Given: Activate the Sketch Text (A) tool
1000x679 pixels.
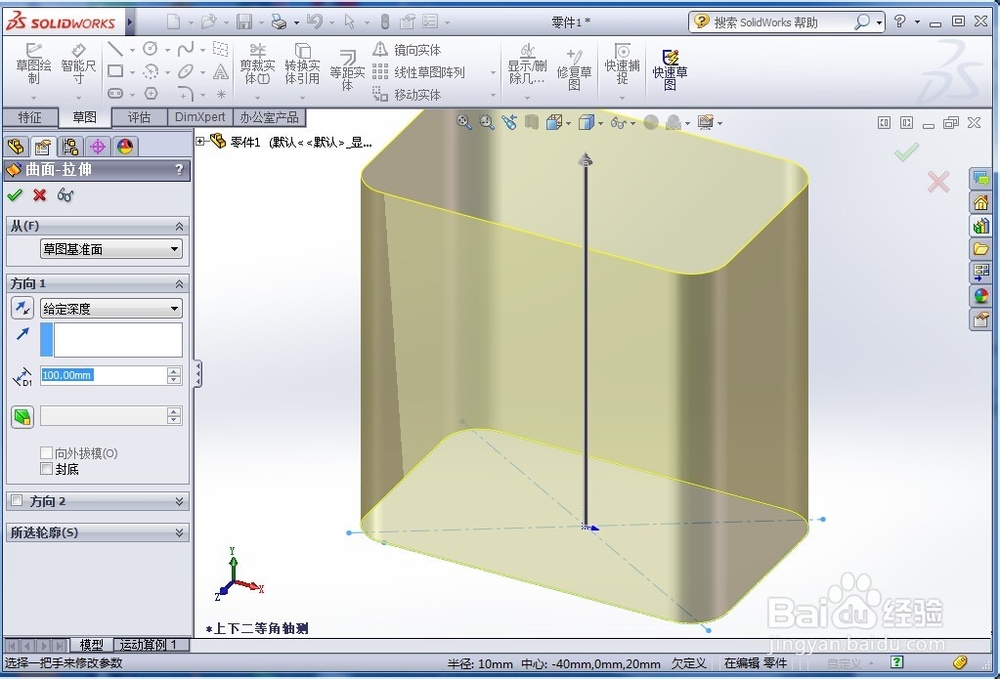Looking at the screenshot, I should coord(221,71).
